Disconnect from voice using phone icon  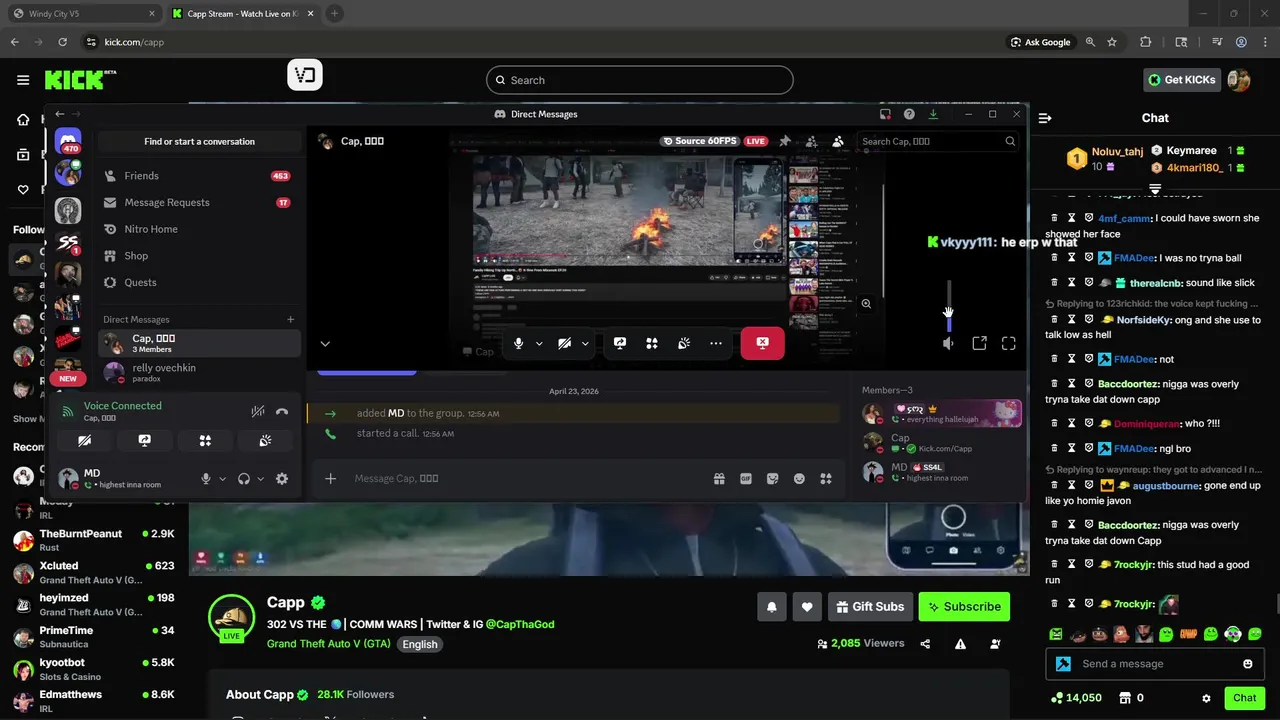pos(282,411)
